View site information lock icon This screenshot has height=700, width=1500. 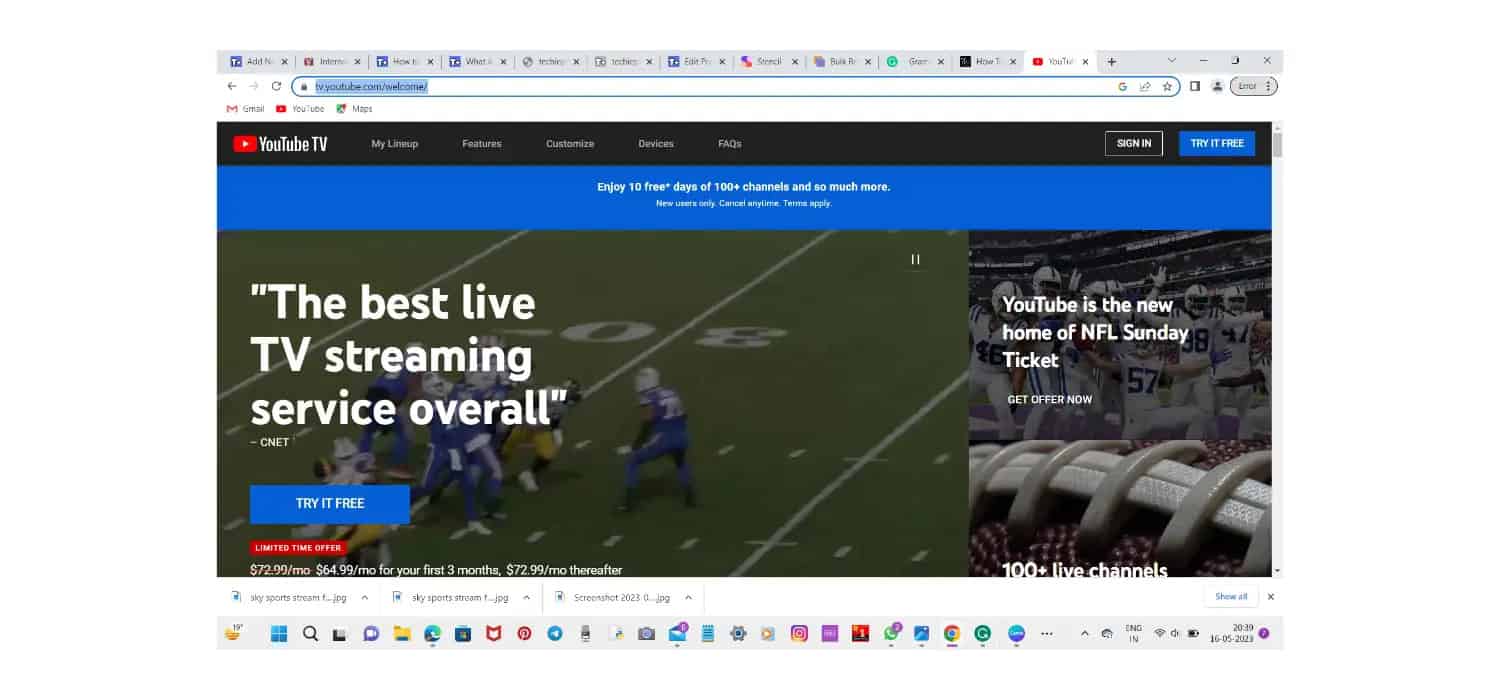[304, 87]
